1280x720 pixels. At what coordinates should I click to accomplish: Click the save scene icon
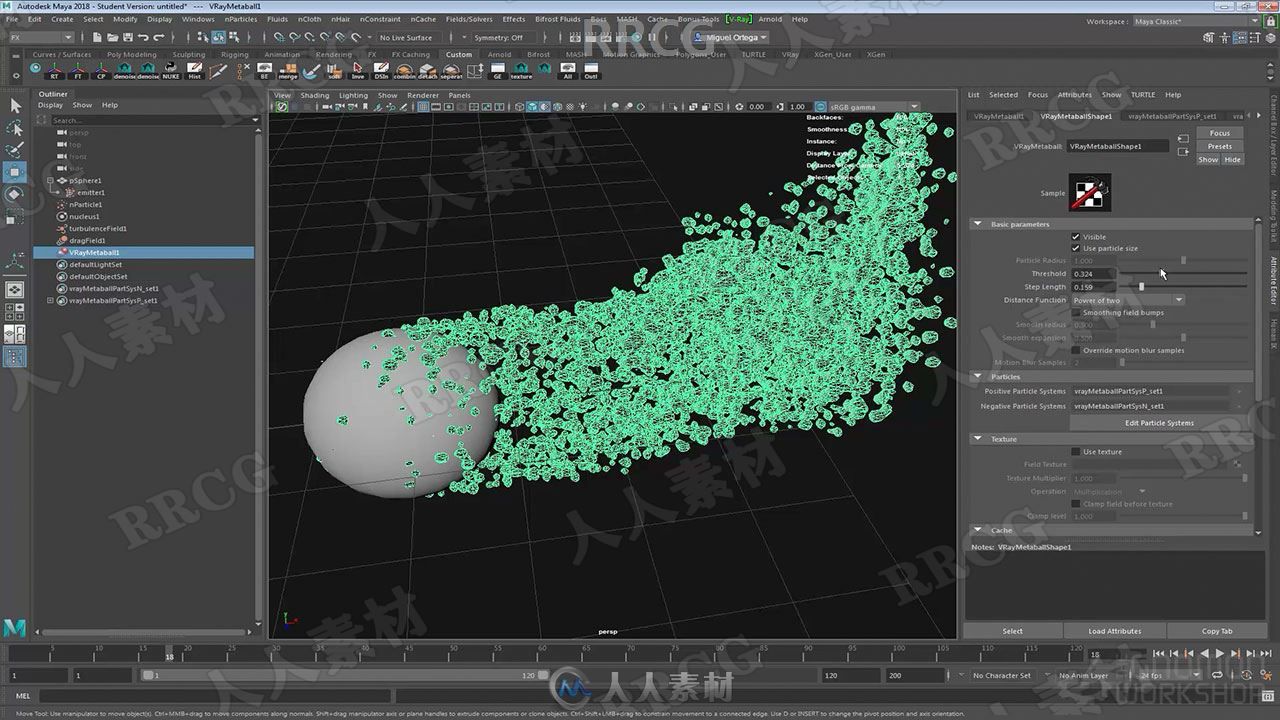127,37
